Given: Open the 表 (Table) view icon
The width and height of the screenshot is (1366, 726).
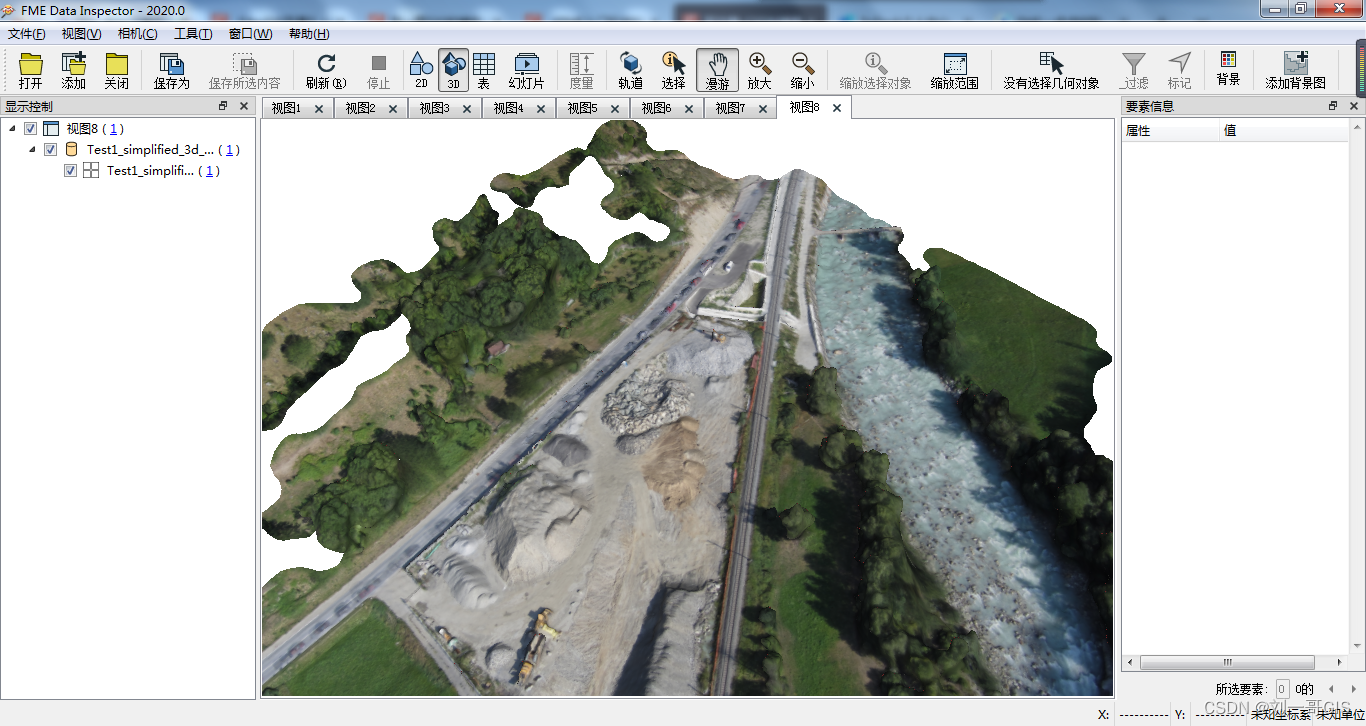Looking at the screenshot, I should [484, 71].
